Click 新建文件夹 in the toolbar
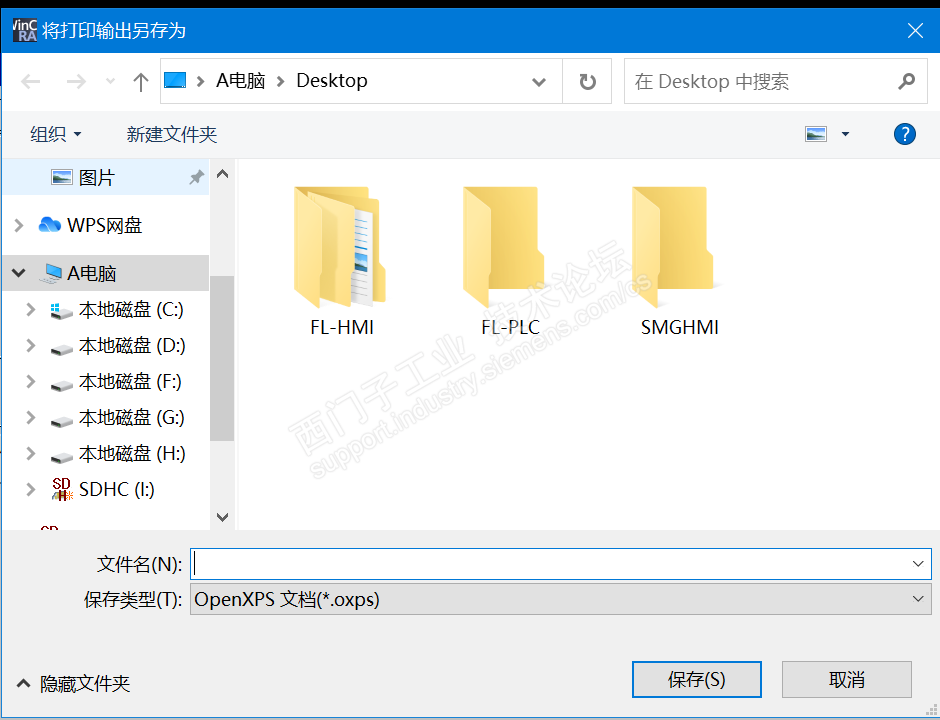This screenshot has height=720, width=940. click(x=171, y=134)
